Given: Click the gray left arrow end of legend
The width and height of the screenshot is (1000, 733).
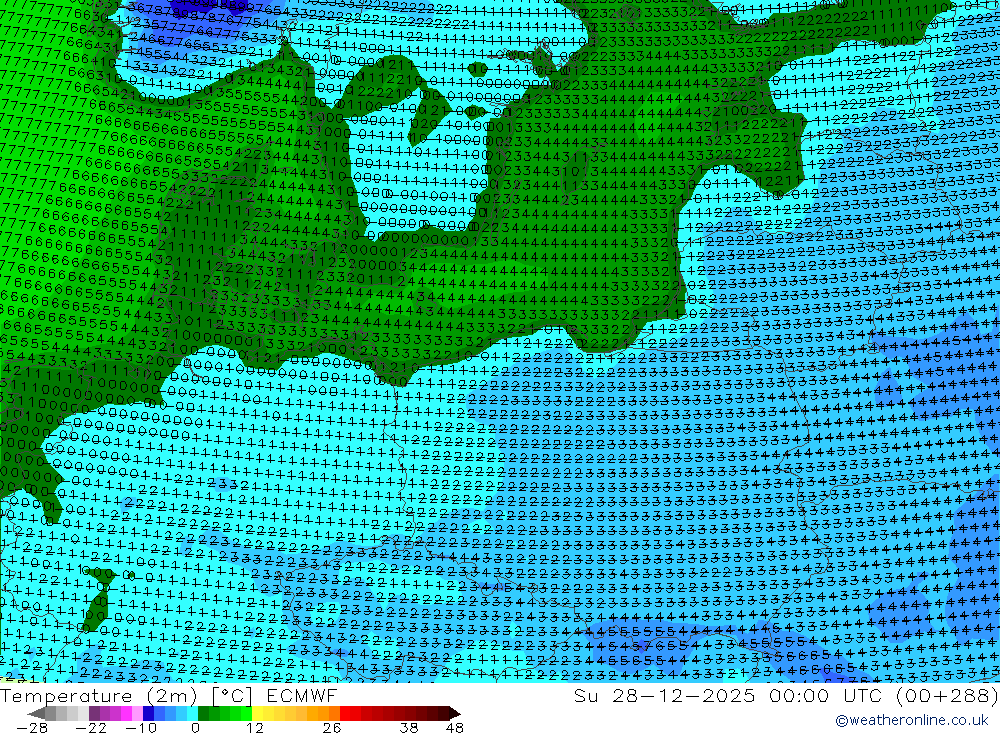Looking at the screenshot, I should pos(36,713).
